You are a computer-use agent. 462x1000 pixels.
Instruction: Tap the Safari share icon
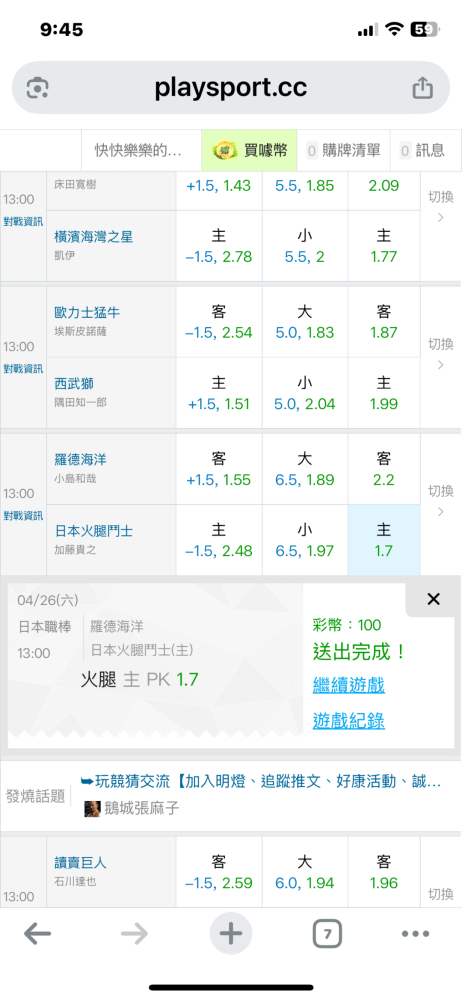422,88
